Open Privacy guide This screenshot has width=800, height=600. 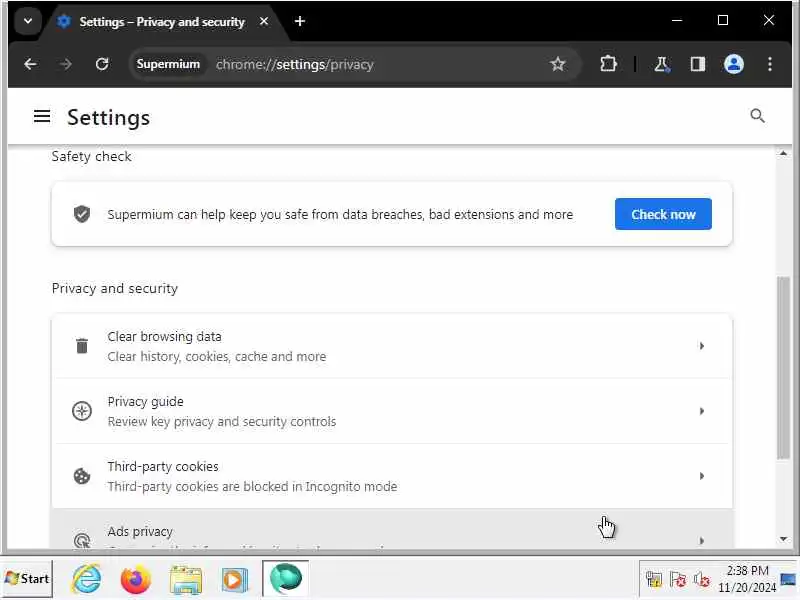392,411
